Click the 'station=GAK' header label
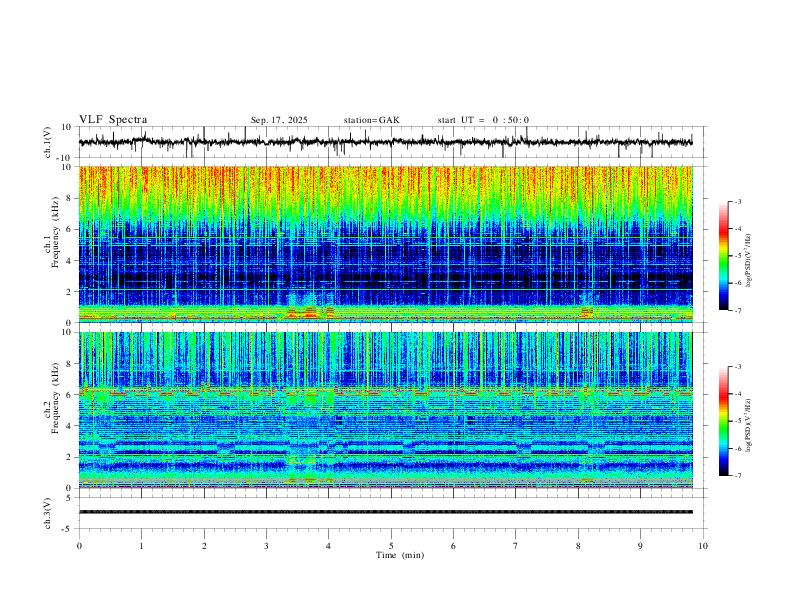792x612 pixels. tap(371, 120)
